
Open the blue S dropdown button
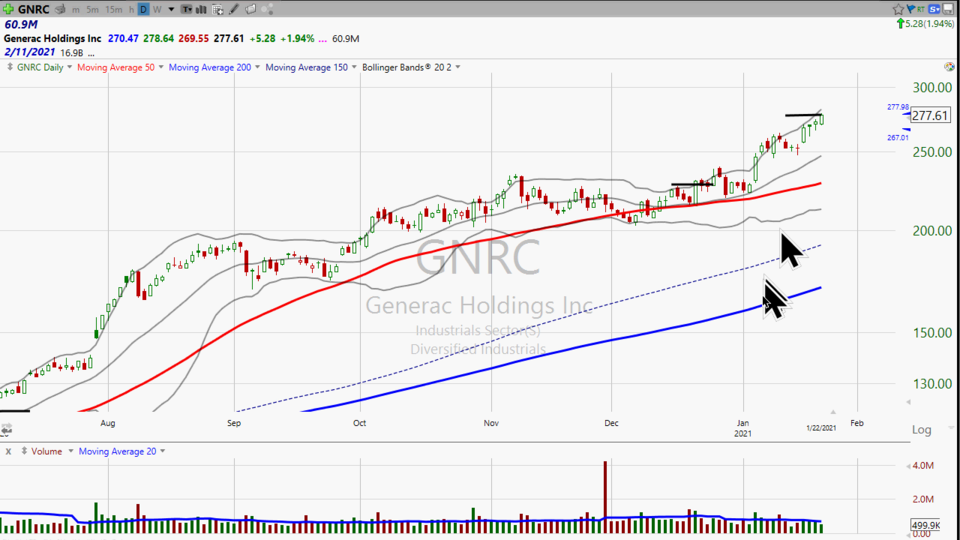click(934, 9)
